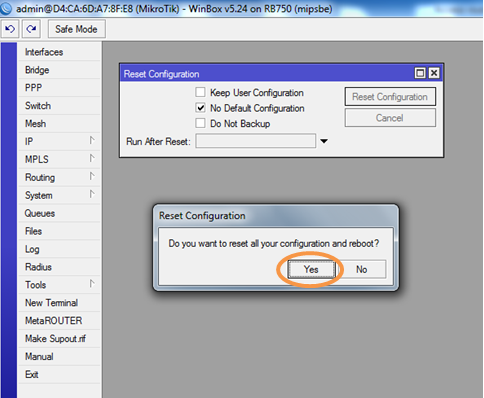Expand the Tools submenu arrow
The image size is (484, 398).
tap(92, 284)
